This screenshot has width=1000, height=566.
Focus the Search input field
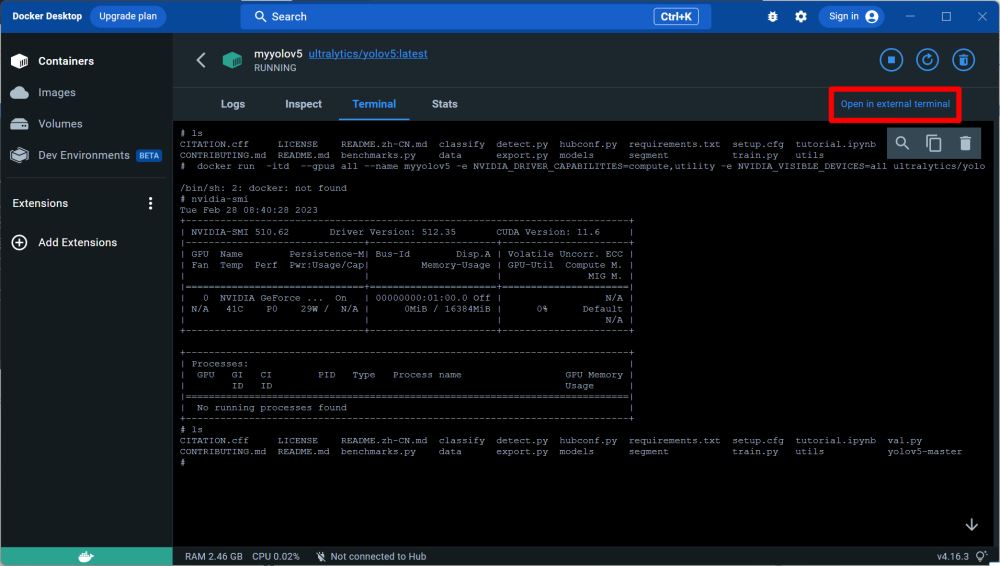pos(475,17)
